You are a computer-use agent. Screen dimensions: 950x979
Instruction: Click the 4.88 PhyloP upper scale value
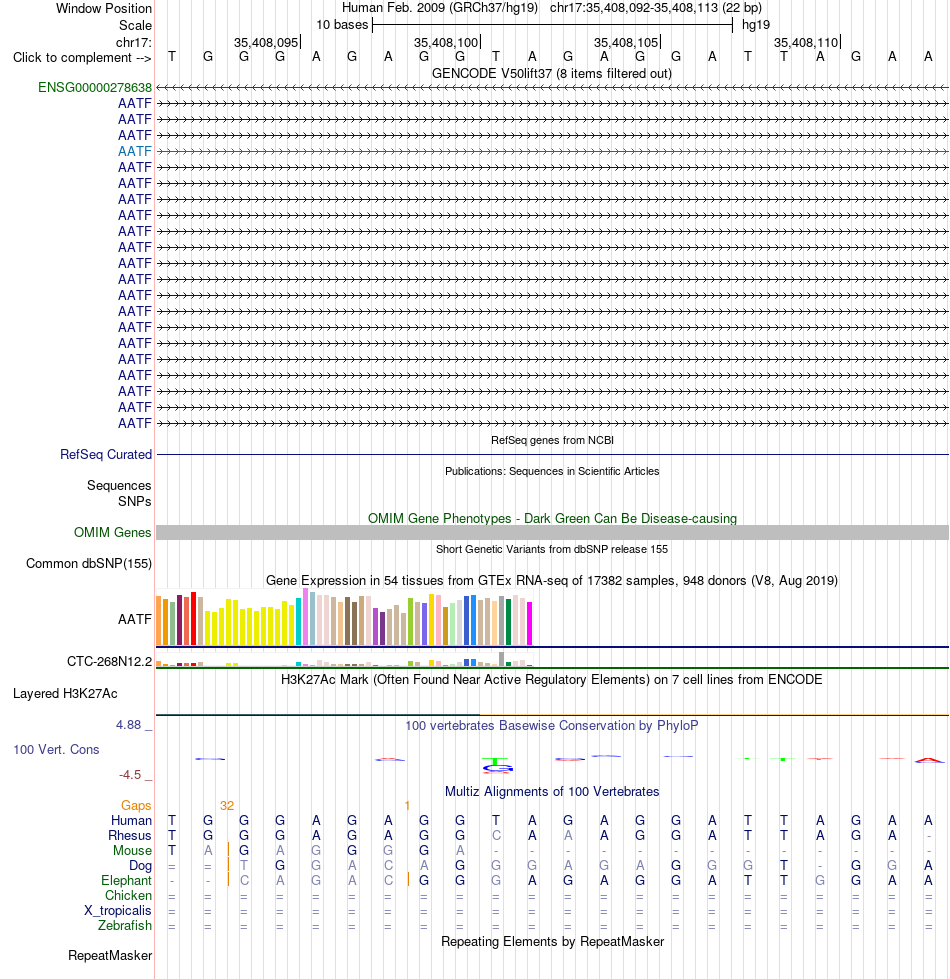(129, 725)
